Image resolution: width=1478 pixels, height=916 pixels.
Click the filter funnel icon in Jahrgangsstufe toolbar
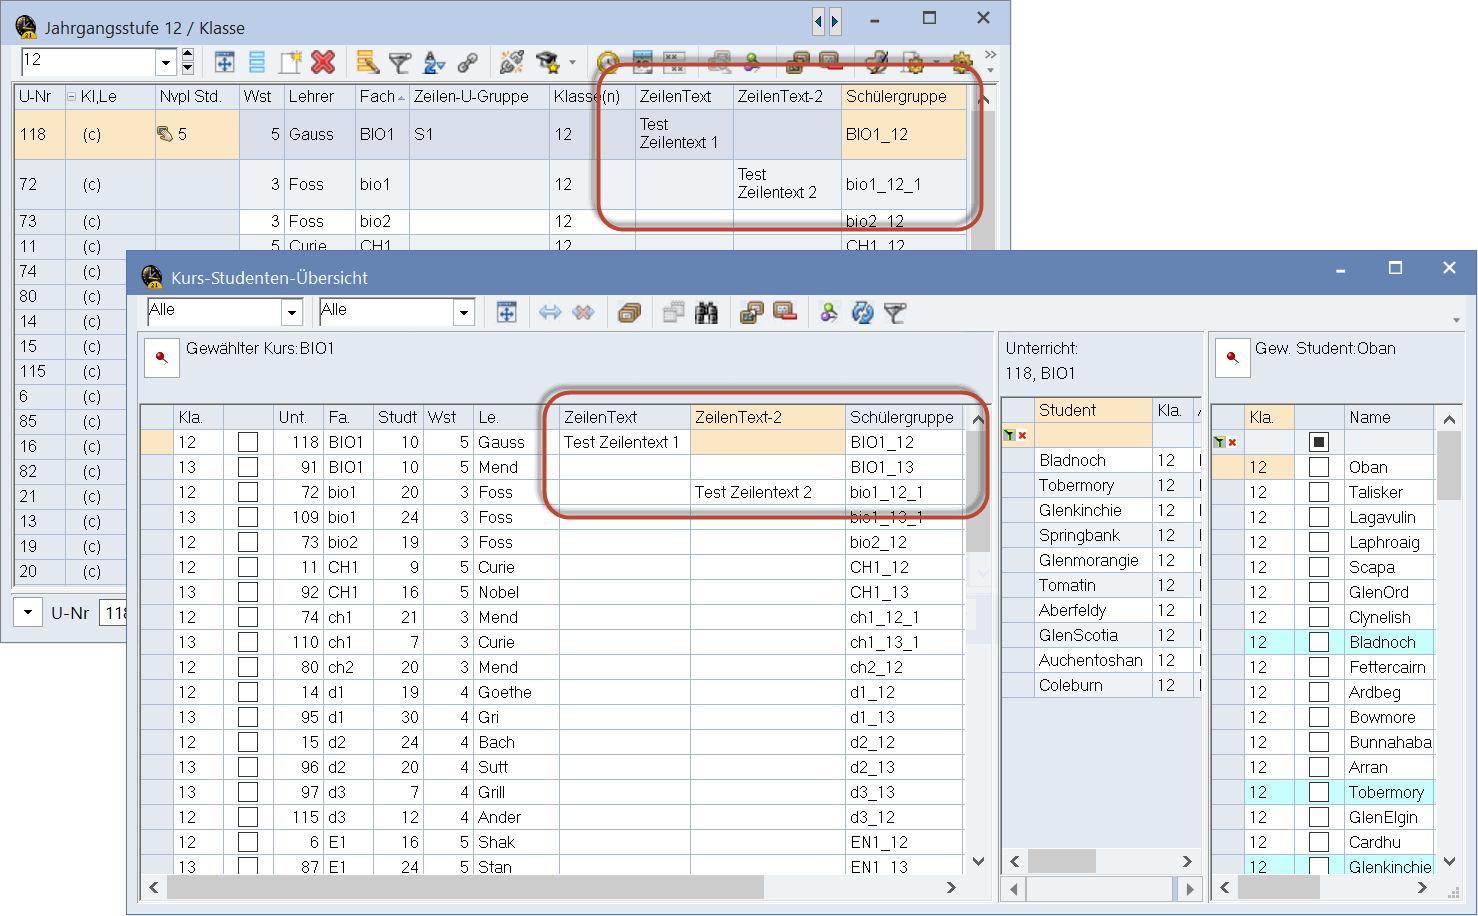click(x=400, y=63)
